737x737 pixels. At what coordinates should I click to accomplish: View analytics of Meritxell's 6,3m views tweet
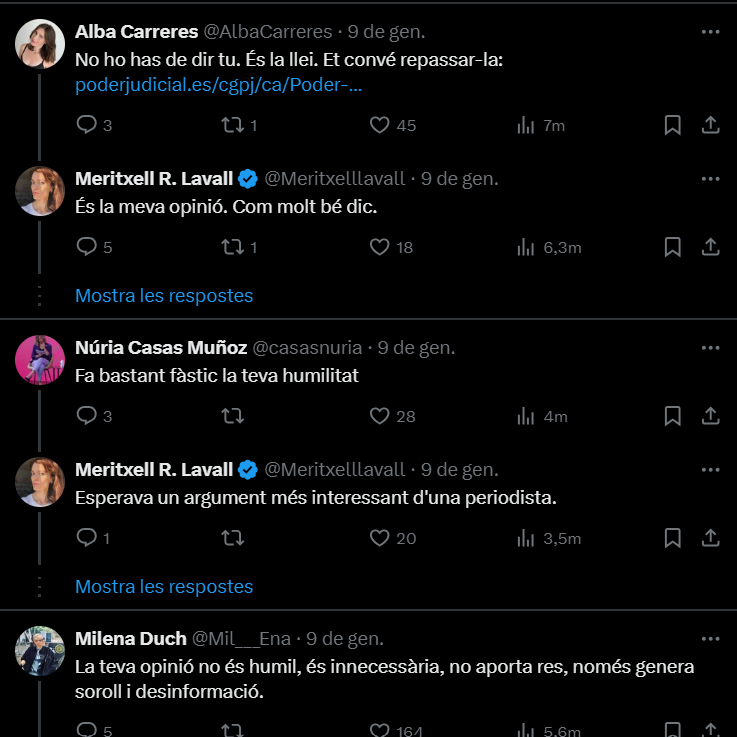526,246
